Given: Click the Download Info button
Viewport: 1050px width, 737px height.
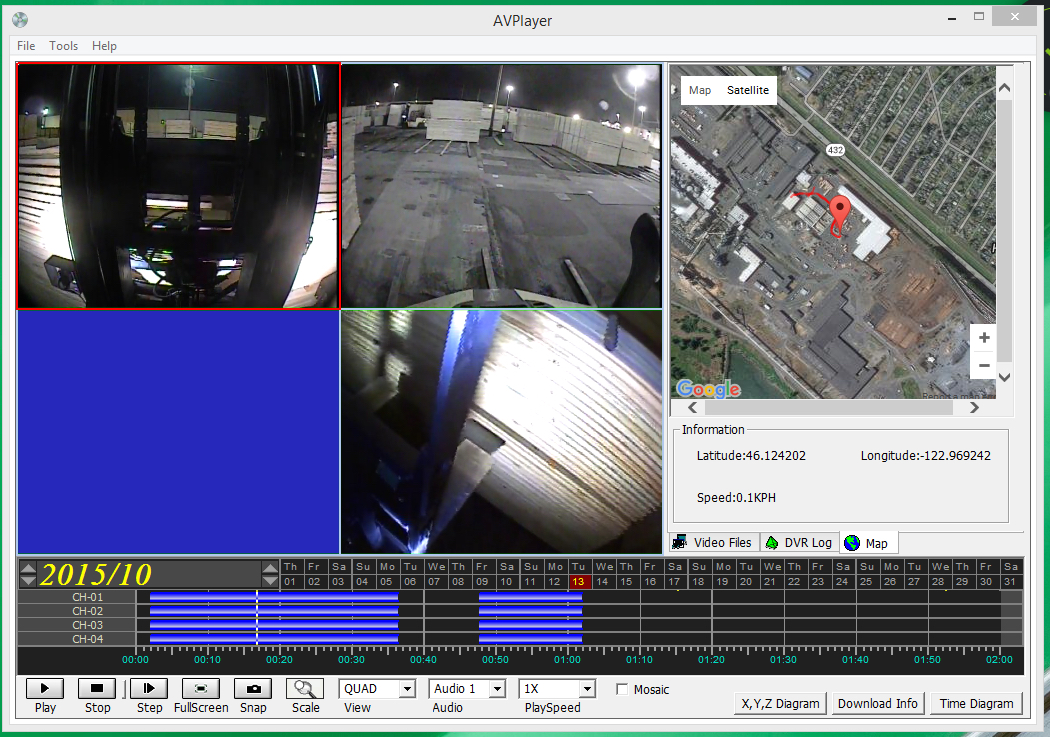Looking at the screenshot, I should pyautogui.click(x=877, y=703).
